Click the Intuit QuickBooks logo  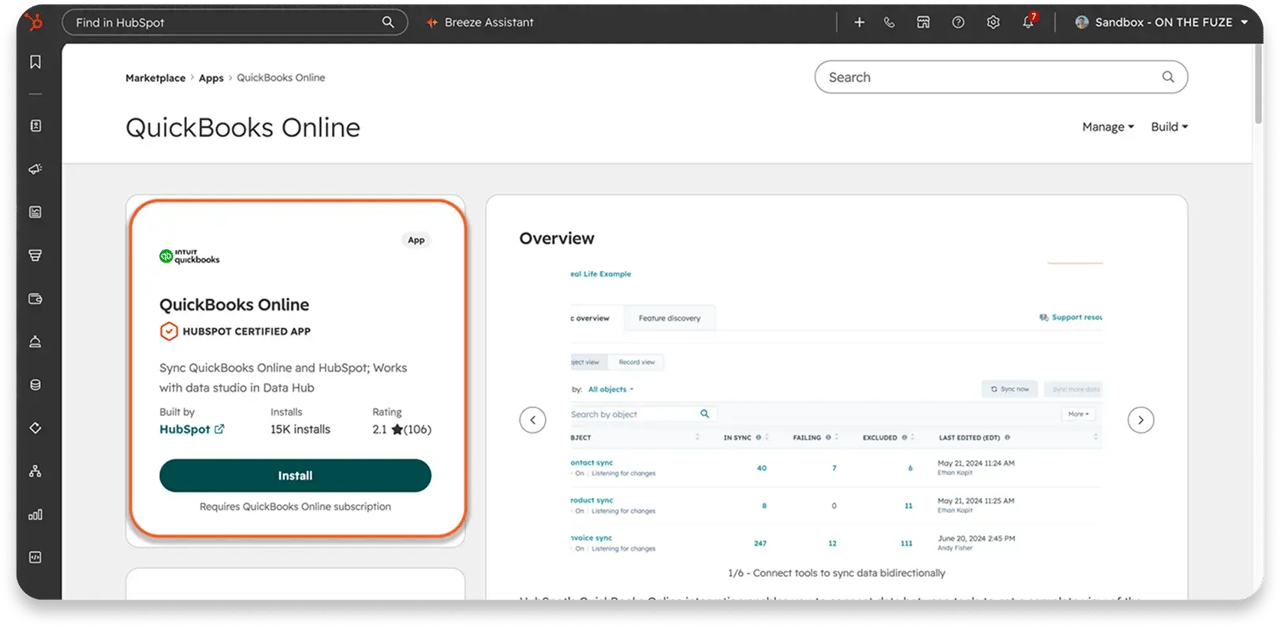[190, 256]
